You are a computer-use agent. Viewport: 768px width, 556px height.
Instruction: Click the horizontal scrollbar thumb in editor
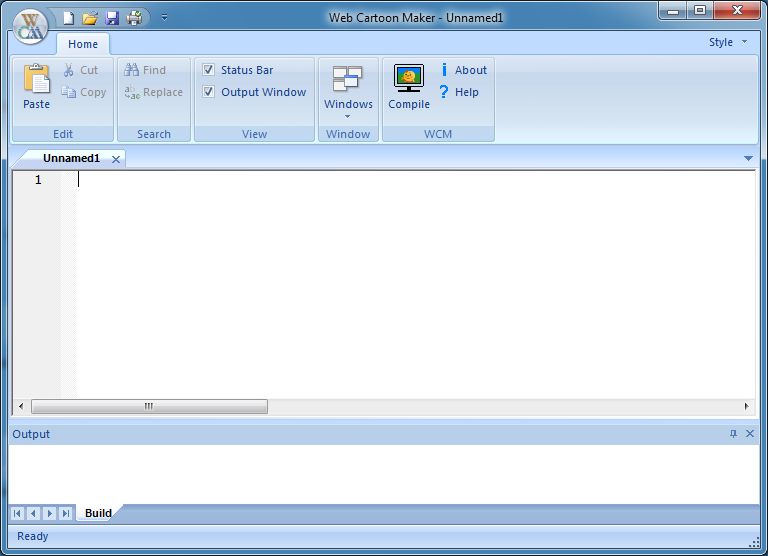pos(149,406)
